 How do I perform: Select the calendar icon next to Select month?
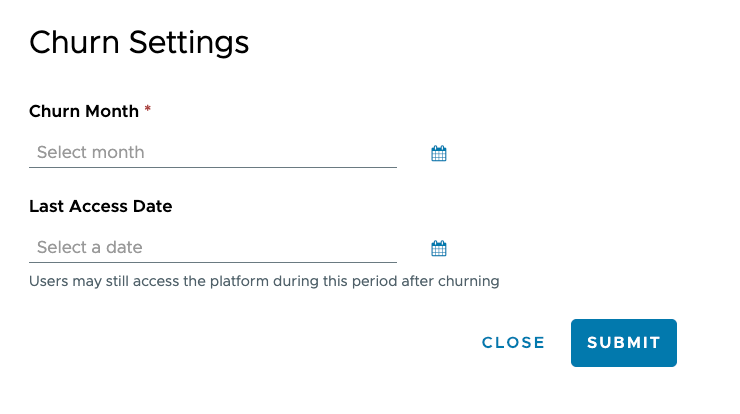point(438,153)
